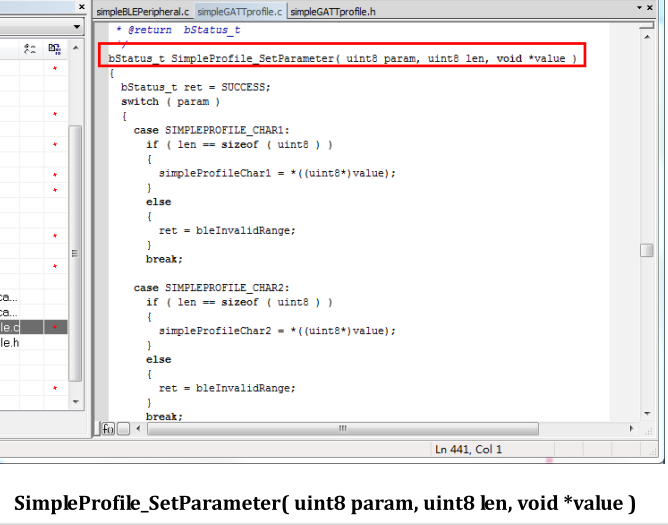668x525 pixels.
Task: Switch to simpleBLEPeripheral.c tab
Action: 142,12
